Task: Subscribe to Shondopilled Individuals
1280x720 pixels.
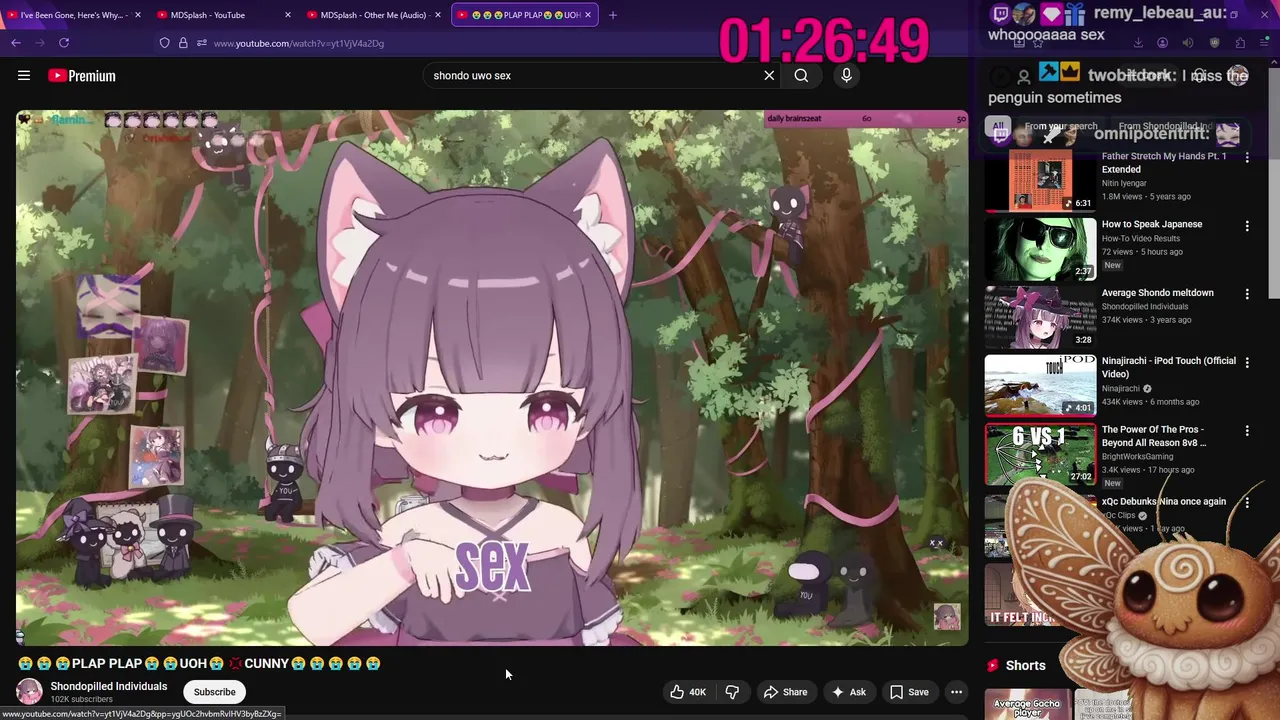Action: coord(214,692)
